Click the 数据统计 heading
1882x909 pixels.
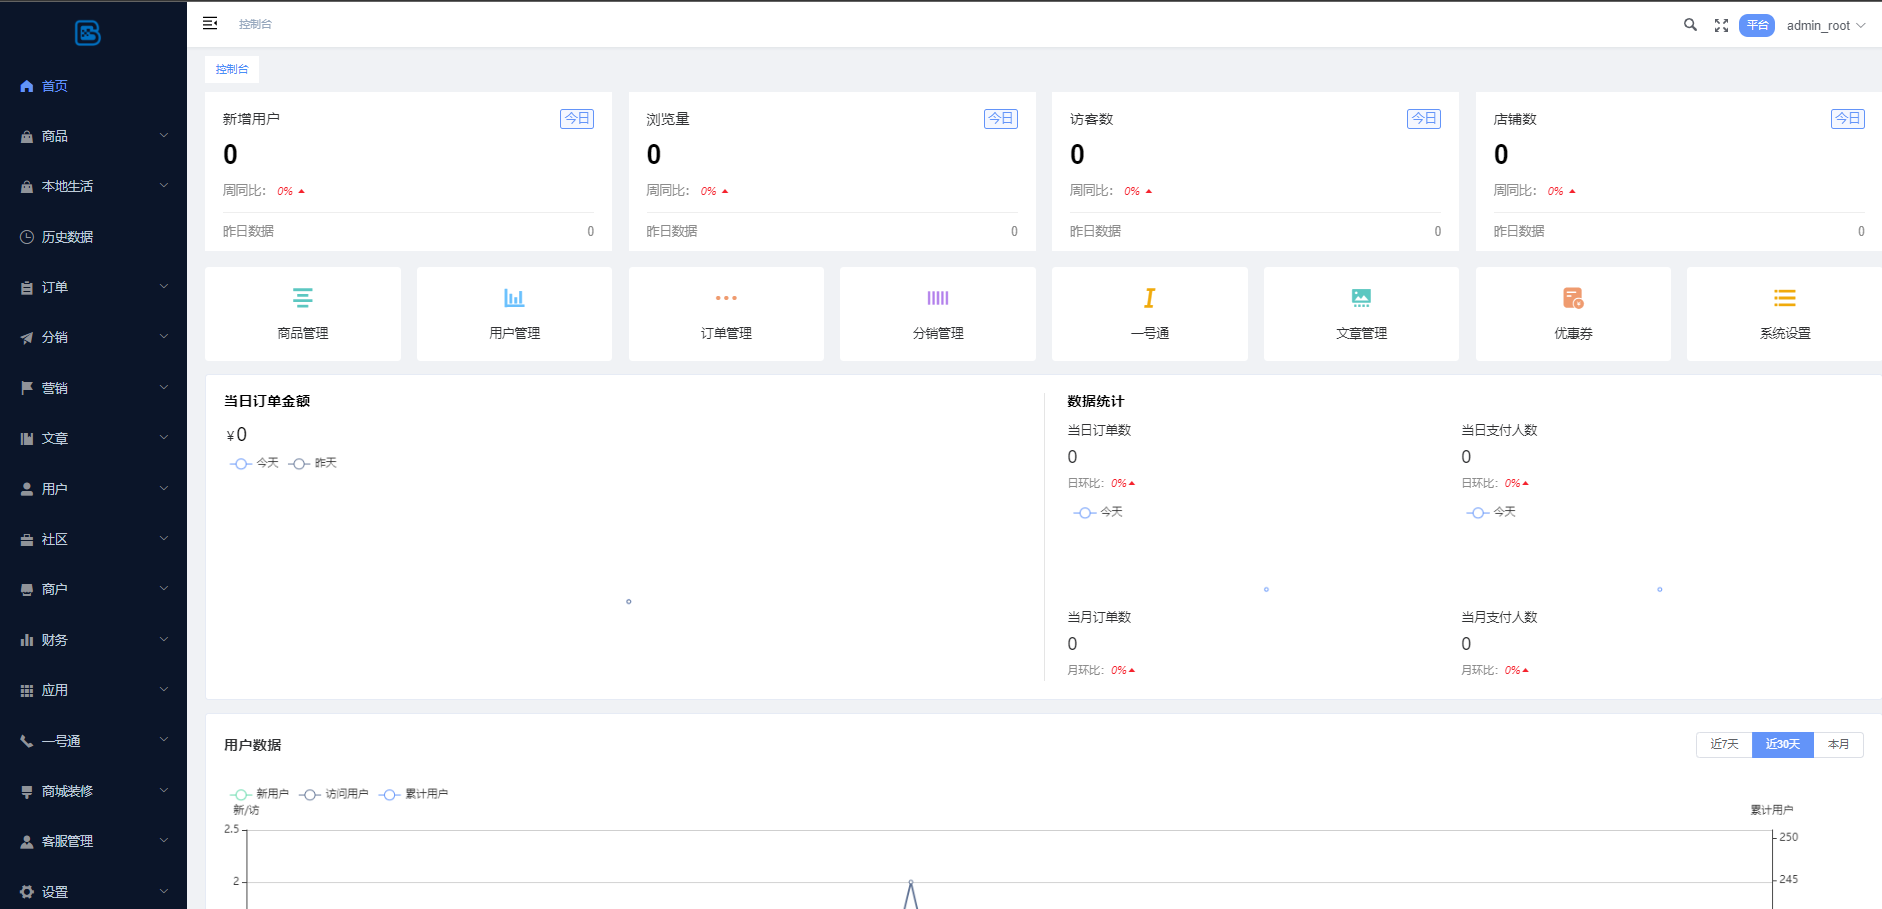(1096, 401)
